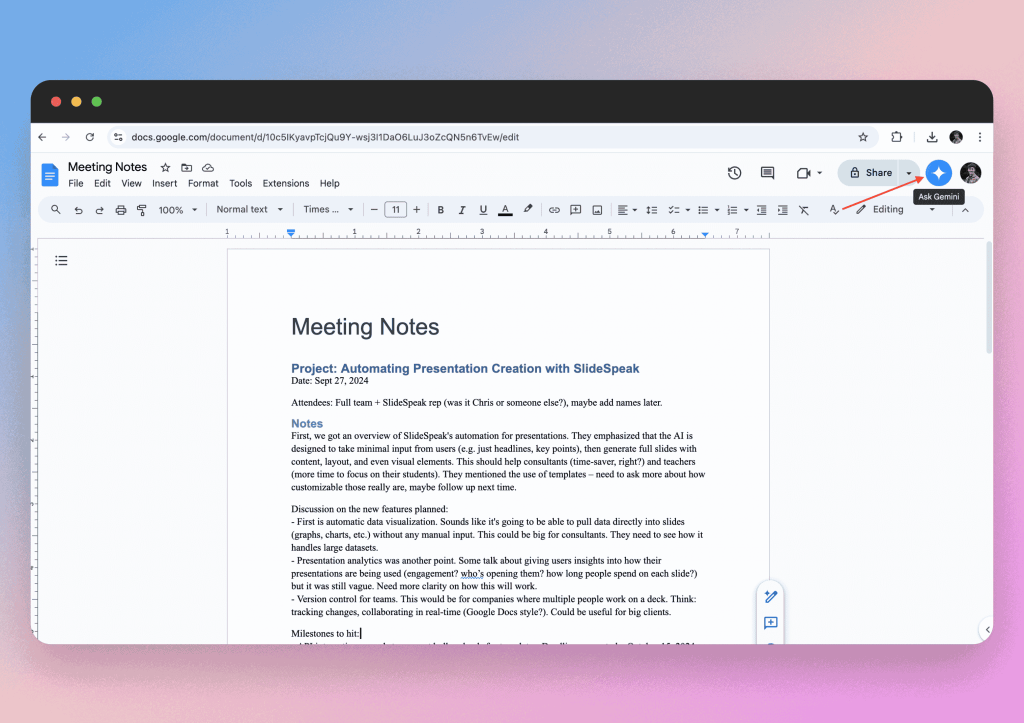Insert an image
Image resolution: width=1024 pixels, height=723 pixels.
597,210
